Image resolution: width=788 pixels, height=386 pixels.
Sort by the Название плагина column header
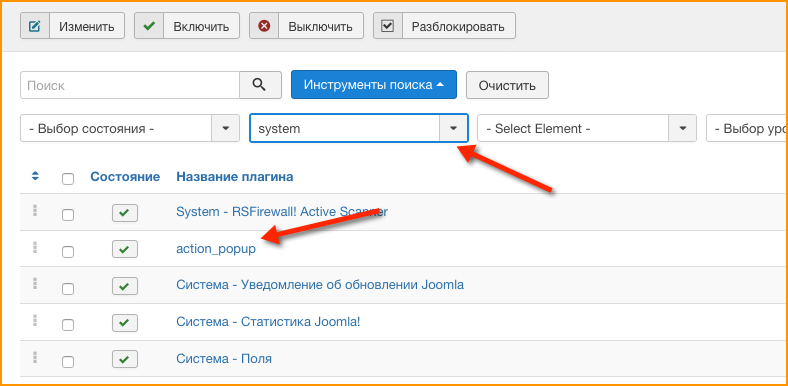coord(235,176)
